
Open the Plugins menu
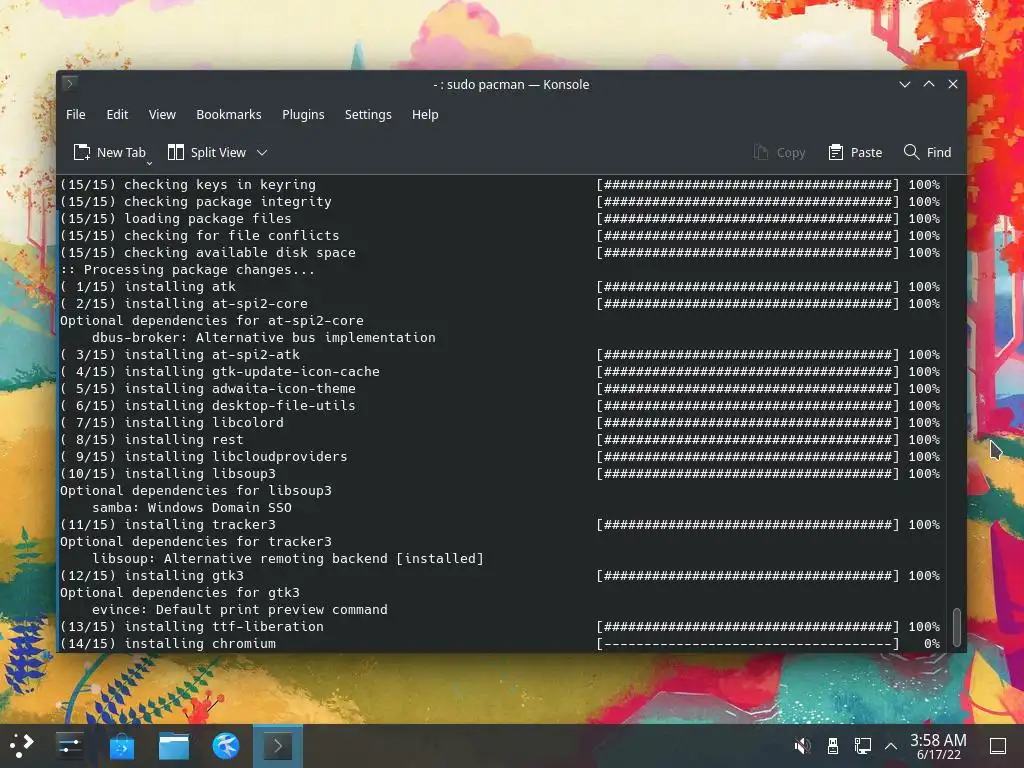pyautogui.click(x=303, y=114)
